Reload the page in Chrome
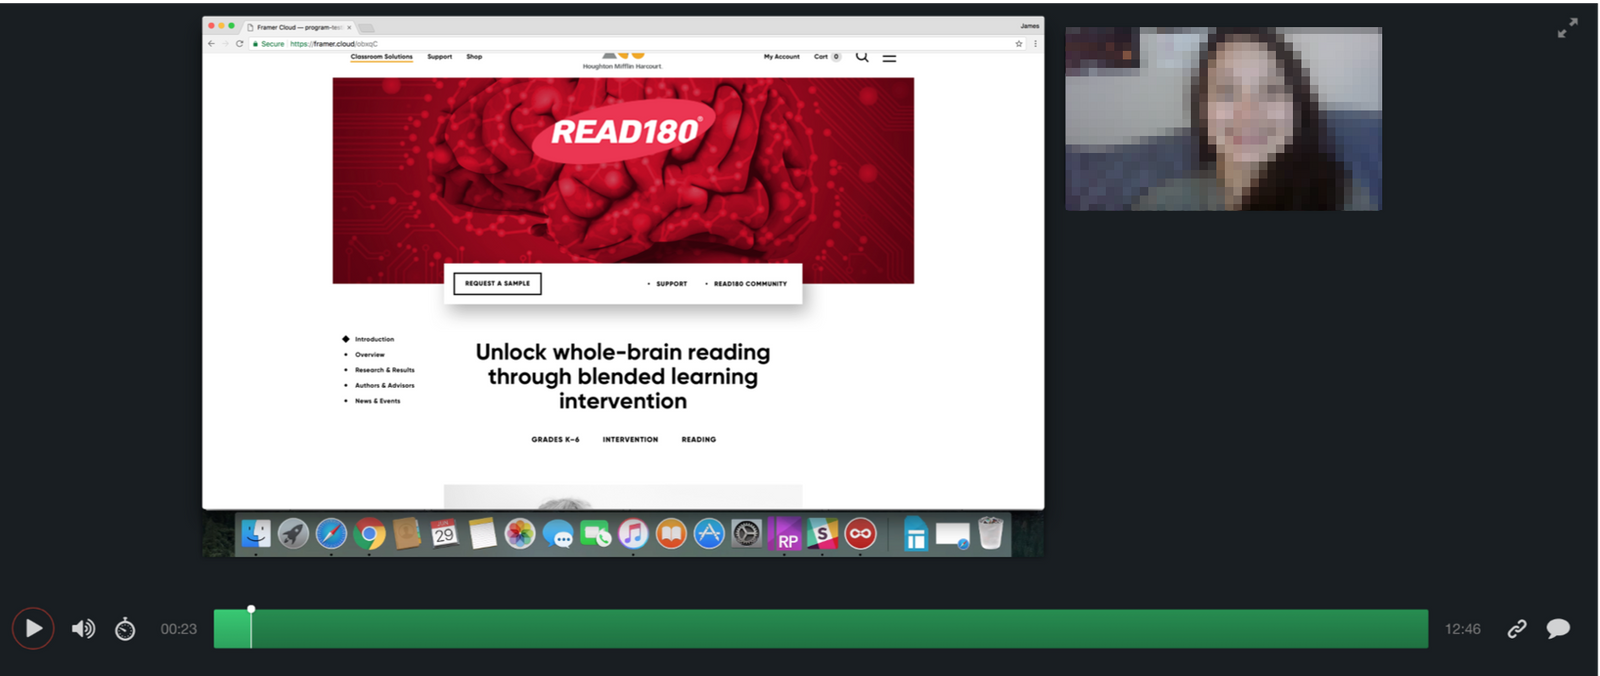 click(x=240, y=44)
